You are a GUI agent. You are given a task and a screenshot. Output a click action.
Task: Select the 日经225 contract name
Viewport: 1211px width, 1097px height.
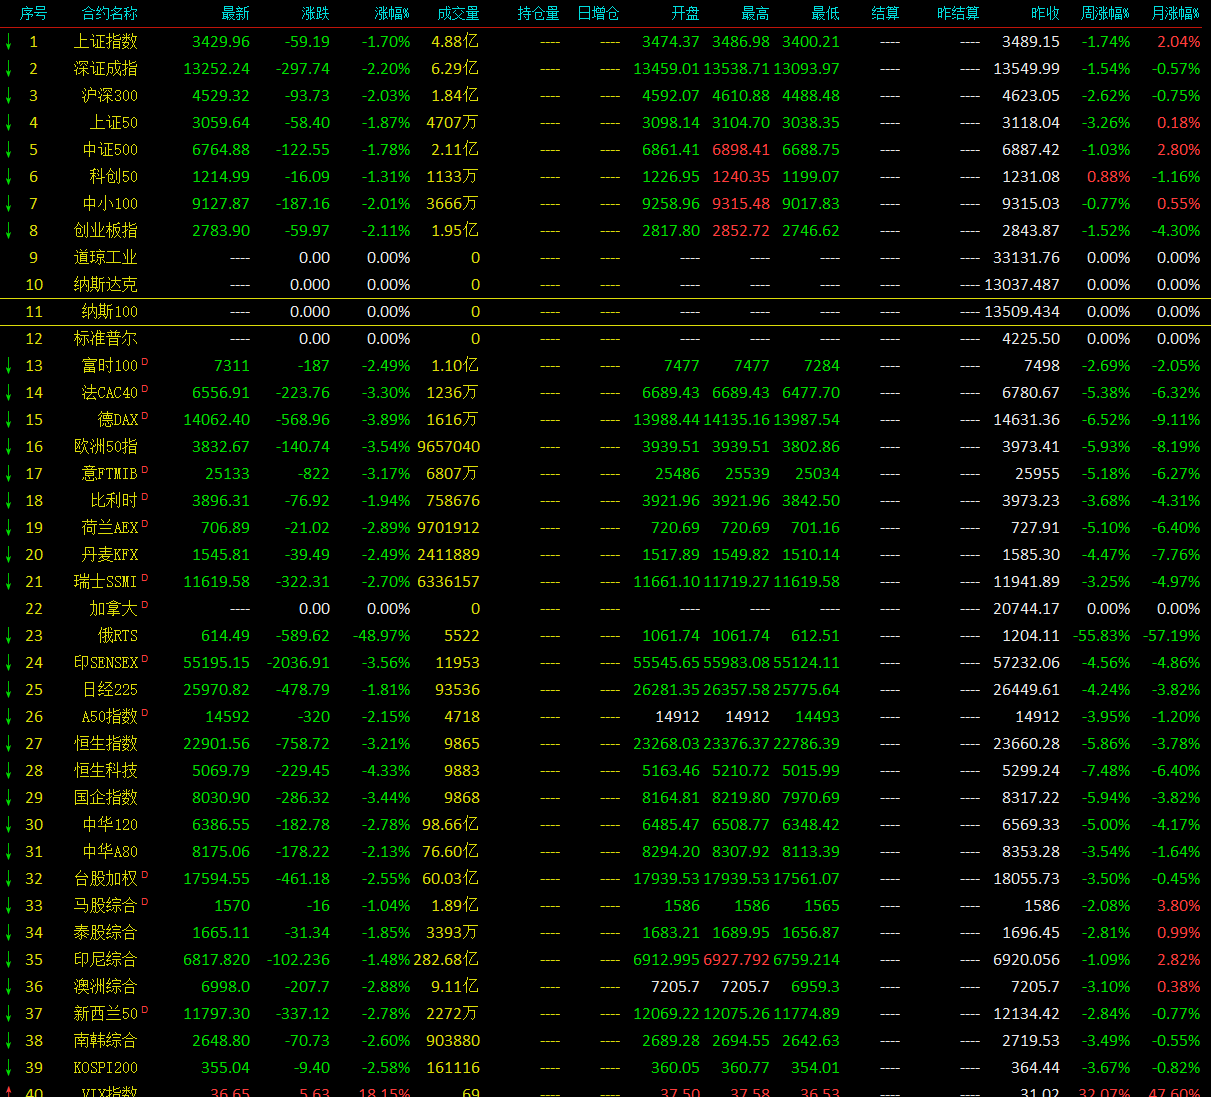point(109,690)
